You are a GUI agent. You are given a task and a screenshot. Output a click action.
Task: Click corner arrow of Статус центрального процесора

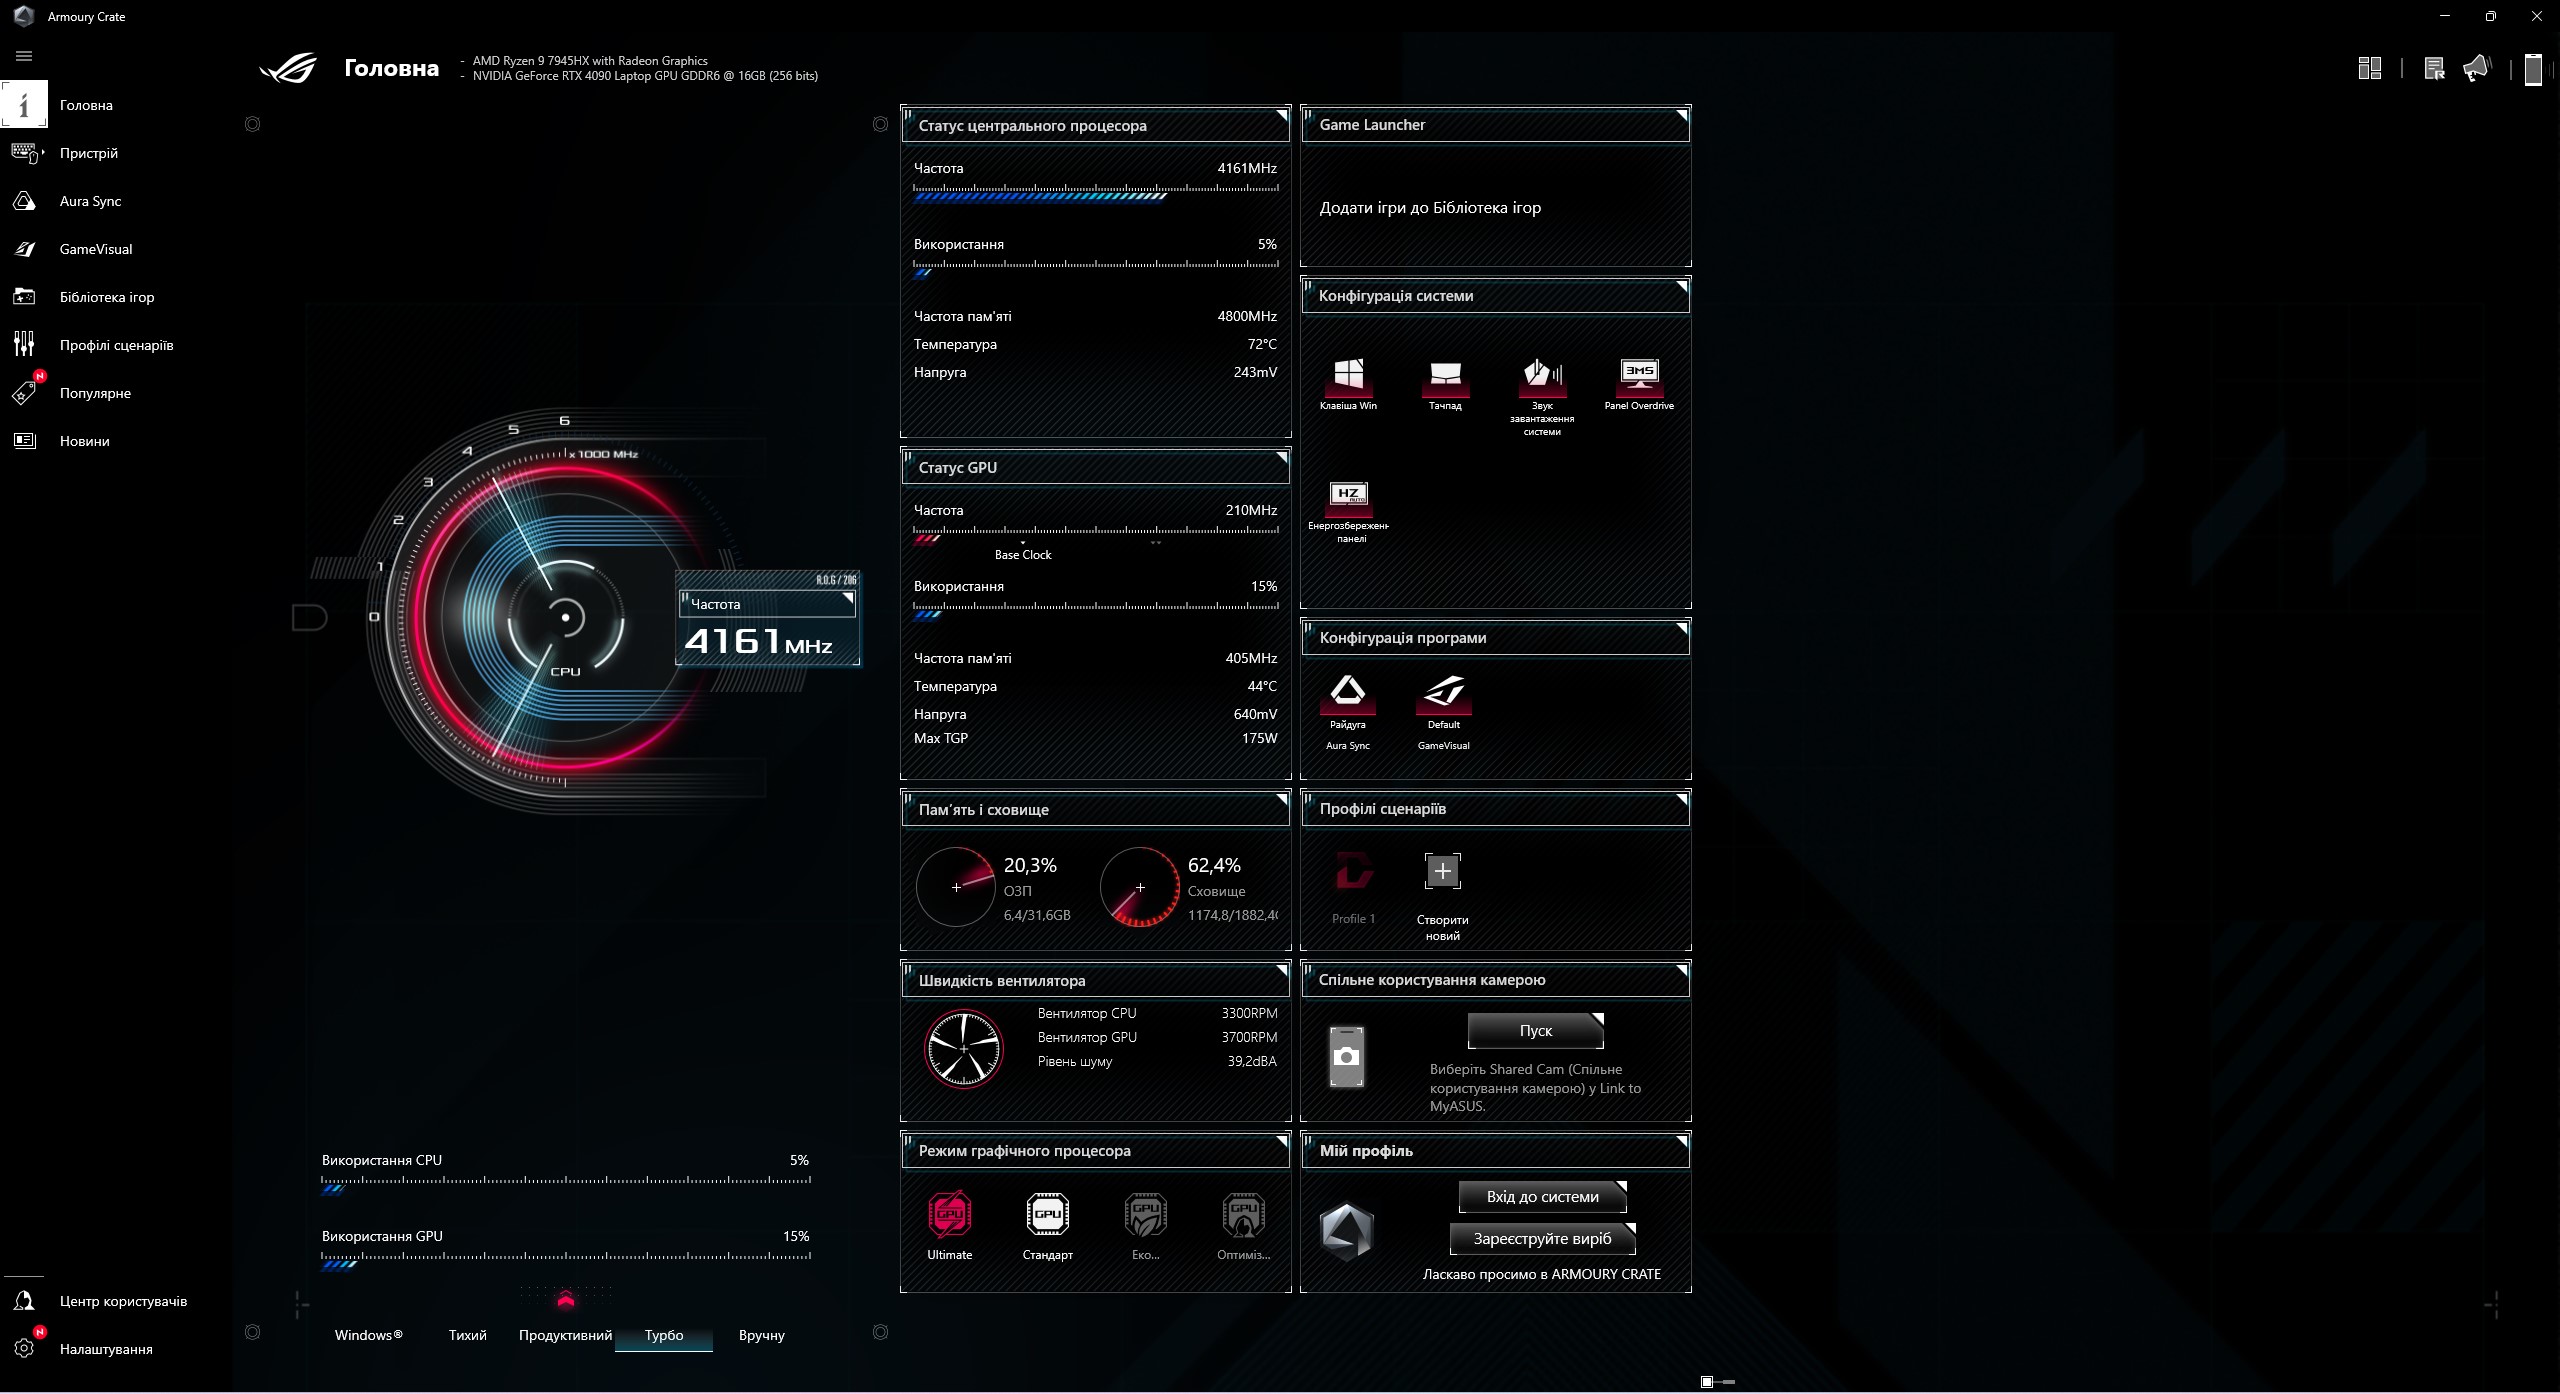tap(1281, 117)
